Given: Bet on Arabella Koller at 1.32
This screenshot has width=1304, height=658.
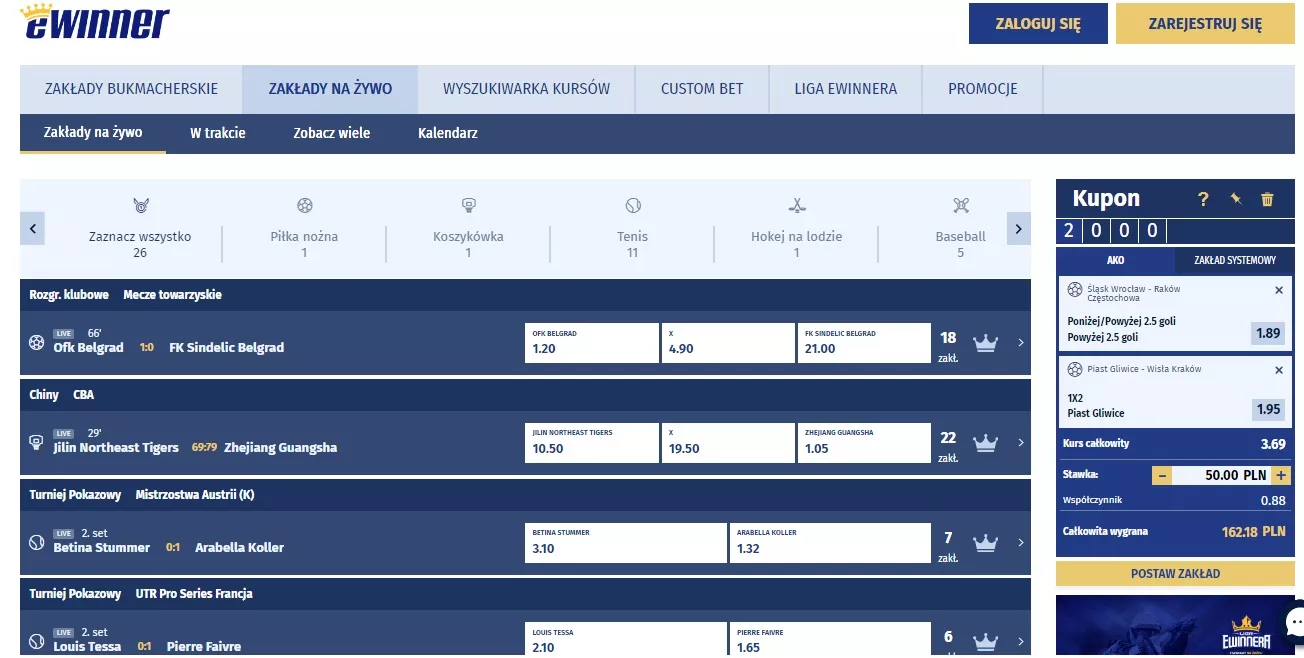Looking at the screenshot, I should click(830, 543).
